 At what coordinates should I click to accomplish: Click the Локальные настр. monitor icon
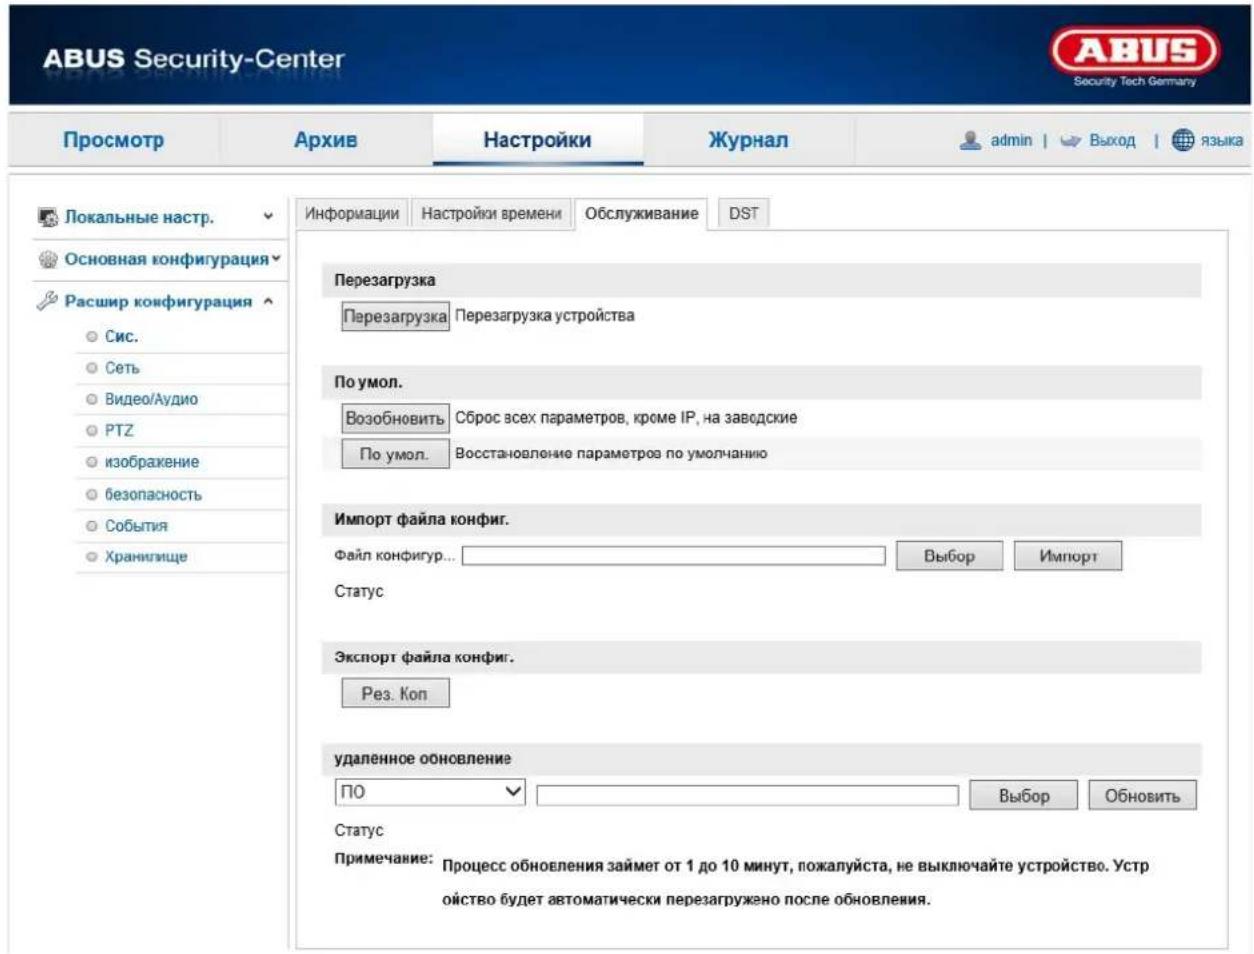[x=48, y=217]
